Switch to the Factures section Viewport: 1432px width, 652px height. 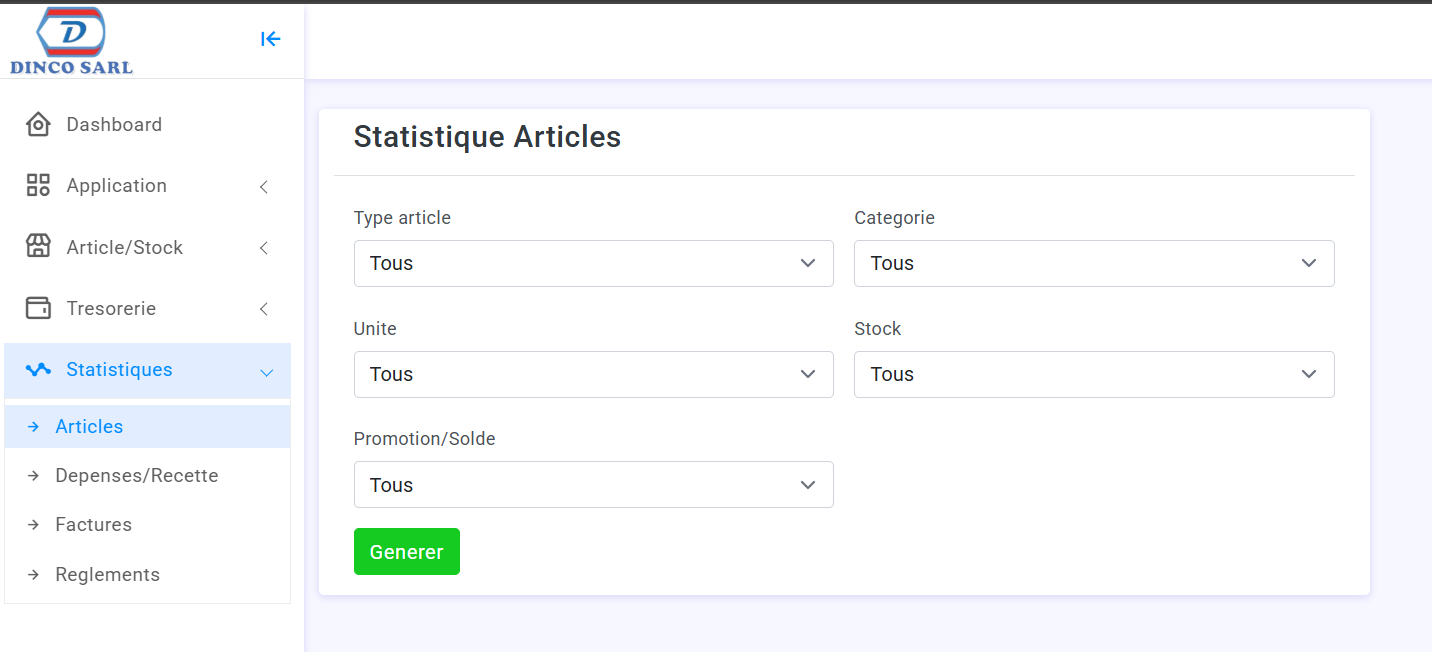click(x=93, y=524)
